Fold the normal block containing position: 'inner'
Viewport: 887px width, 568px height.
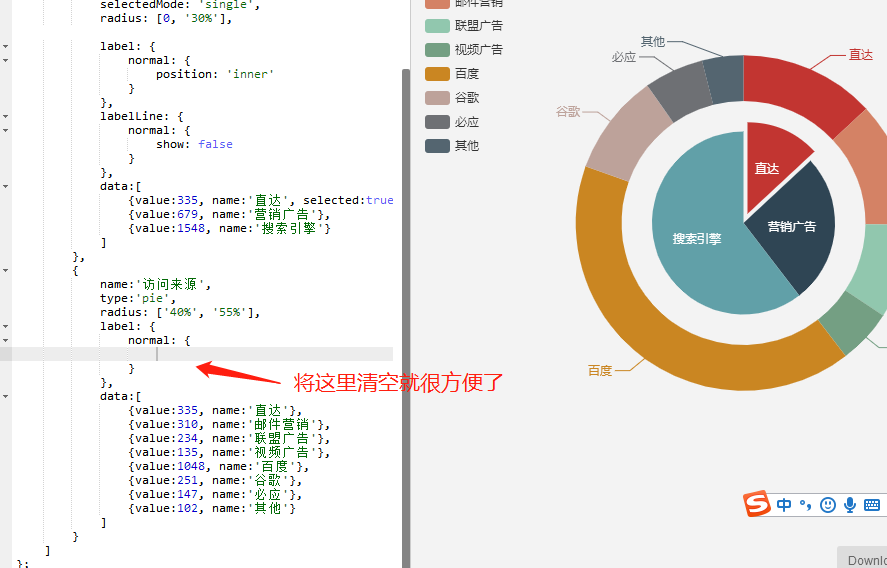tap(6, 61)
